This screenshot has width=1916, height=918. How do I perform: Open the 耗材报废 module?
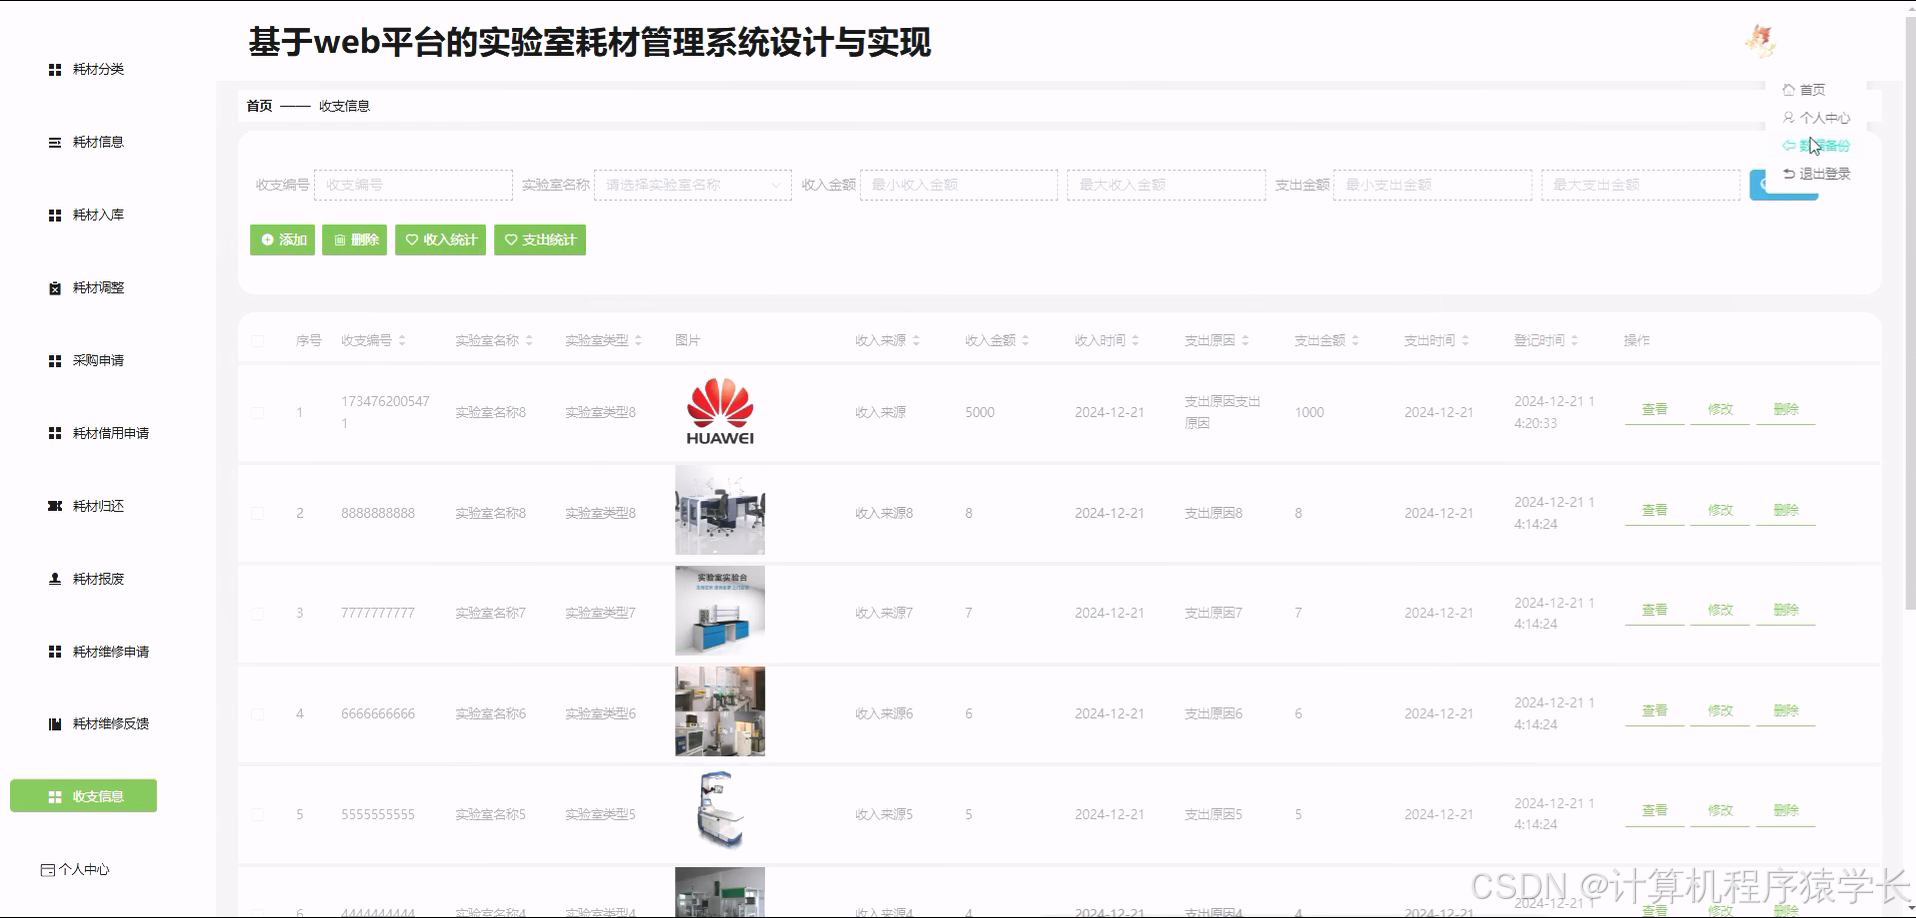(x=95, y=578)
